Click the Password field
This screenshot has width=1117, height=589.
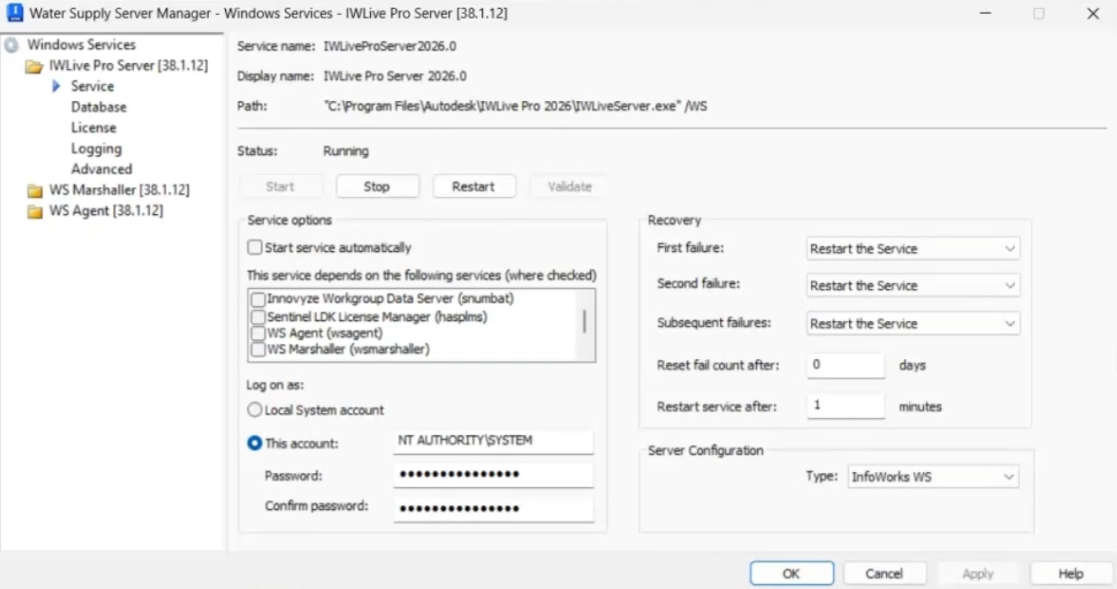493,474
